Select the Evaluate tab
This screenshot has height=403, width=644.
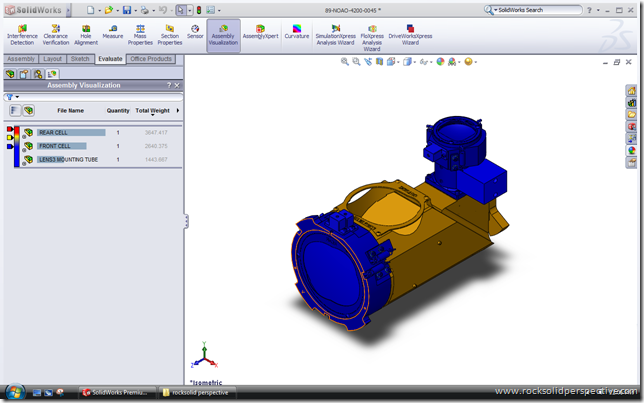[x=110, y=59]
